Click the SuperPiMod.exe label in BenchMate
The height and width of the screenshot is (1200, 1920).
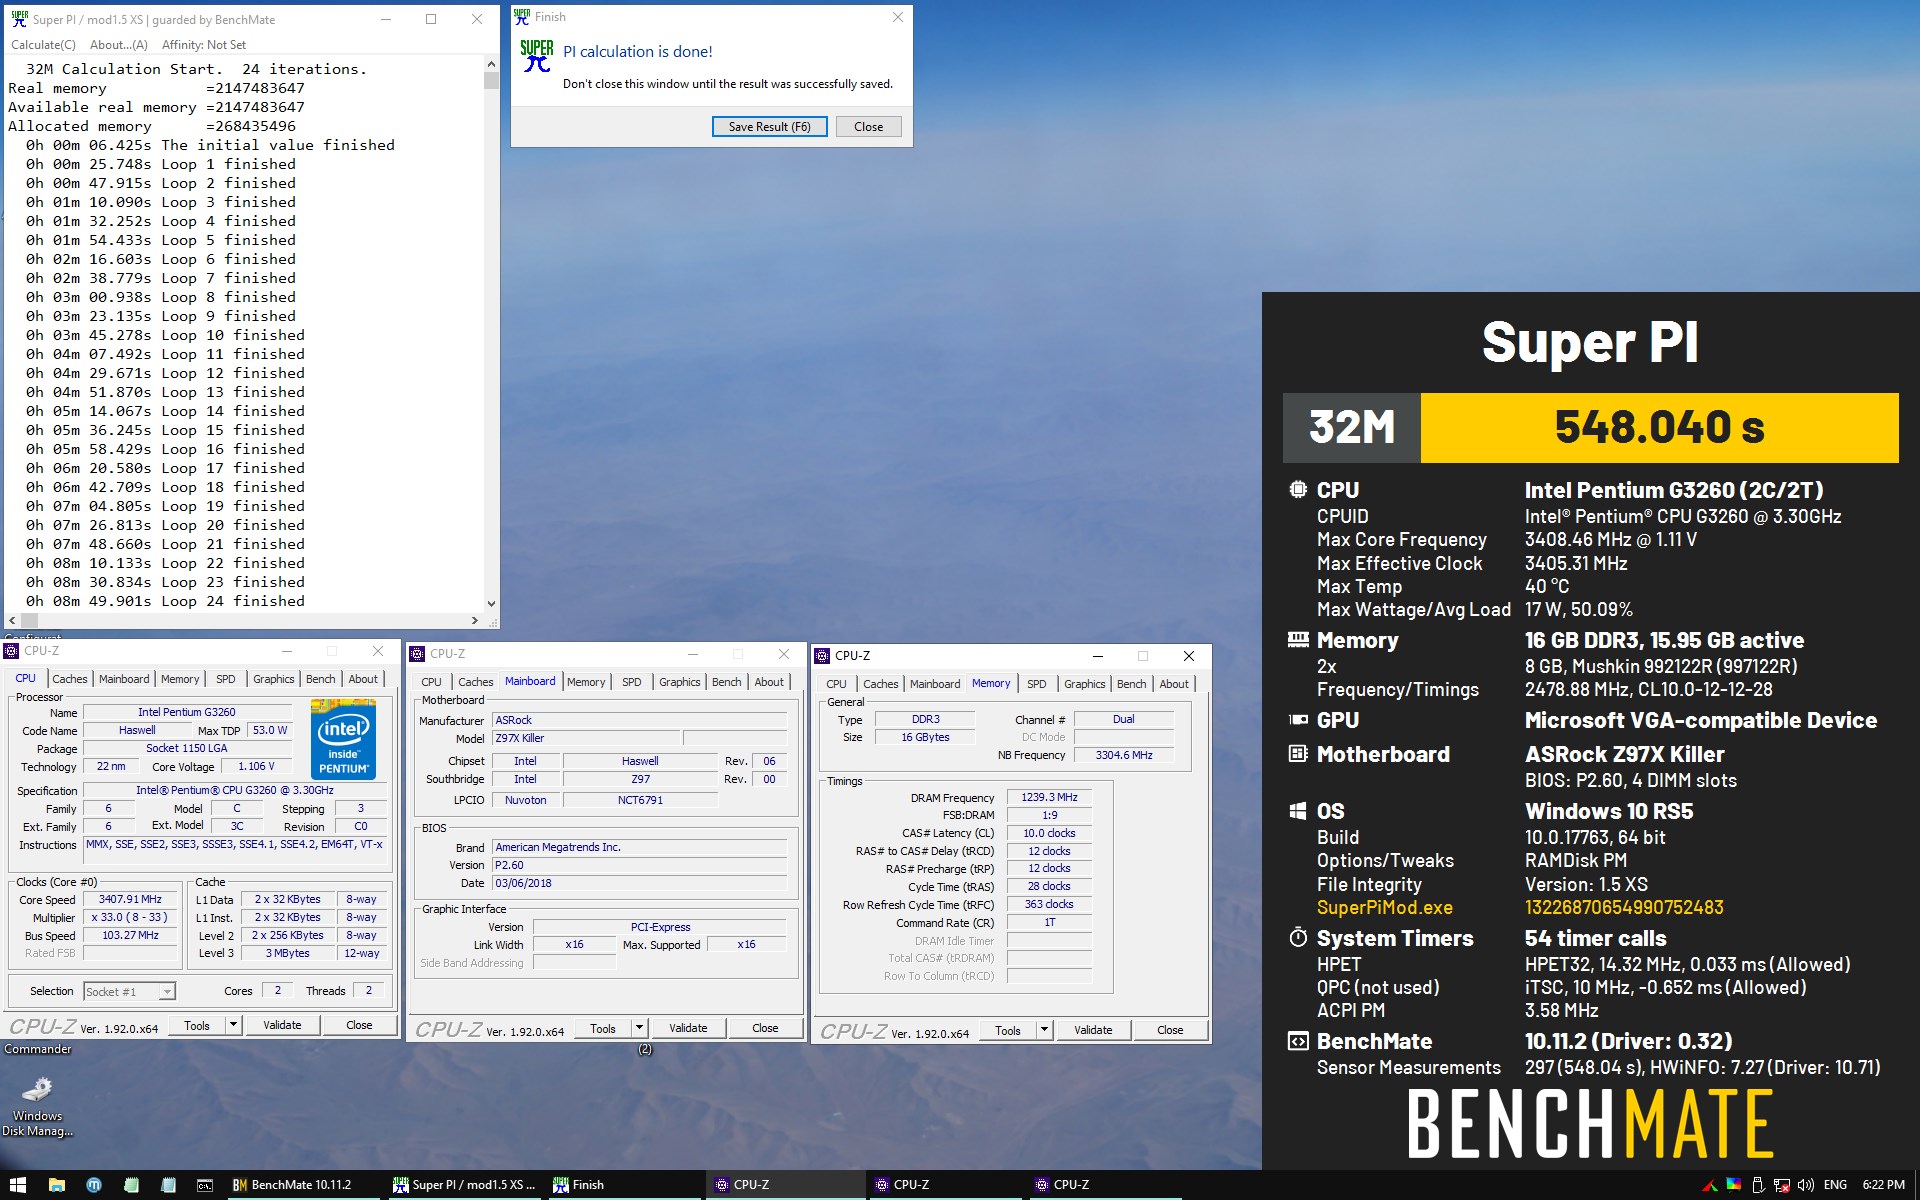point(1385,908)
